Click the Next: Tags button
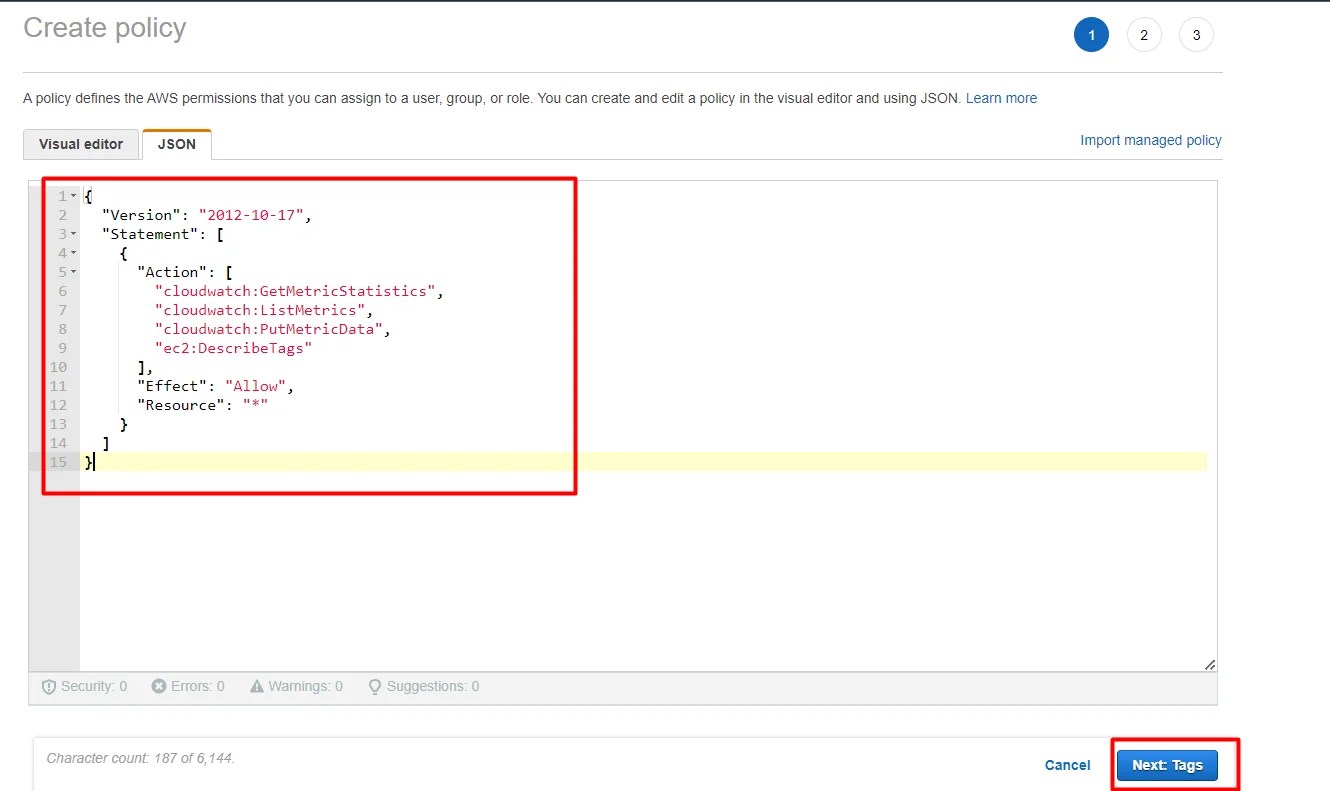Screen dimensions: 1330x791 point(1167,764)
